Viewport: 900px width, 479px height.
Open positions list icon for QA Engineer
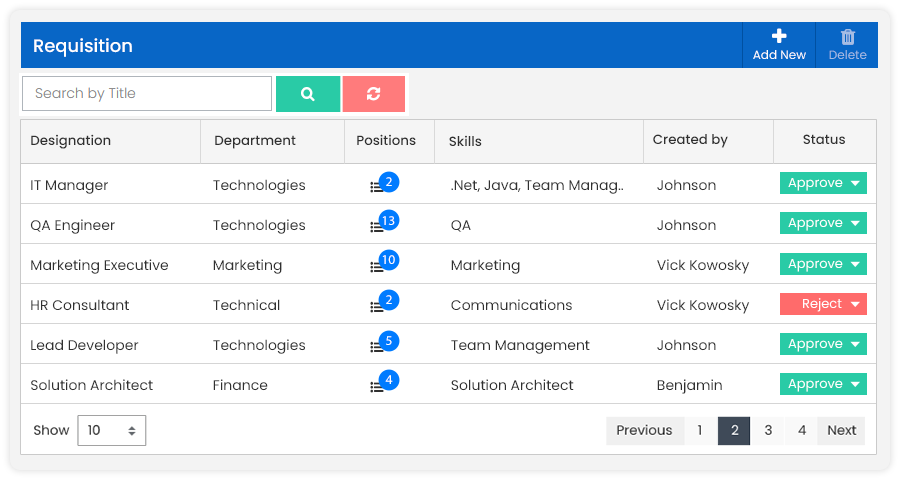[377, 227]
